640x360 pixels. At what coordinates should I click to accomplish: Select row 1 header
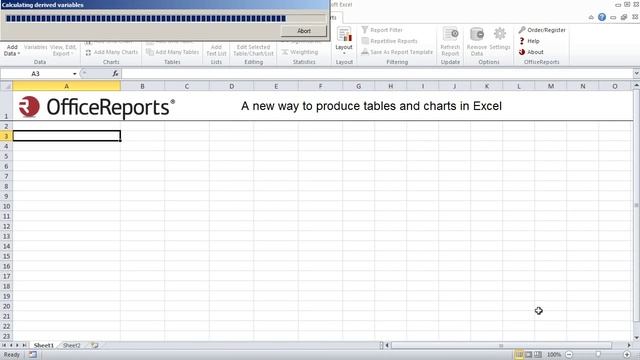6,106
